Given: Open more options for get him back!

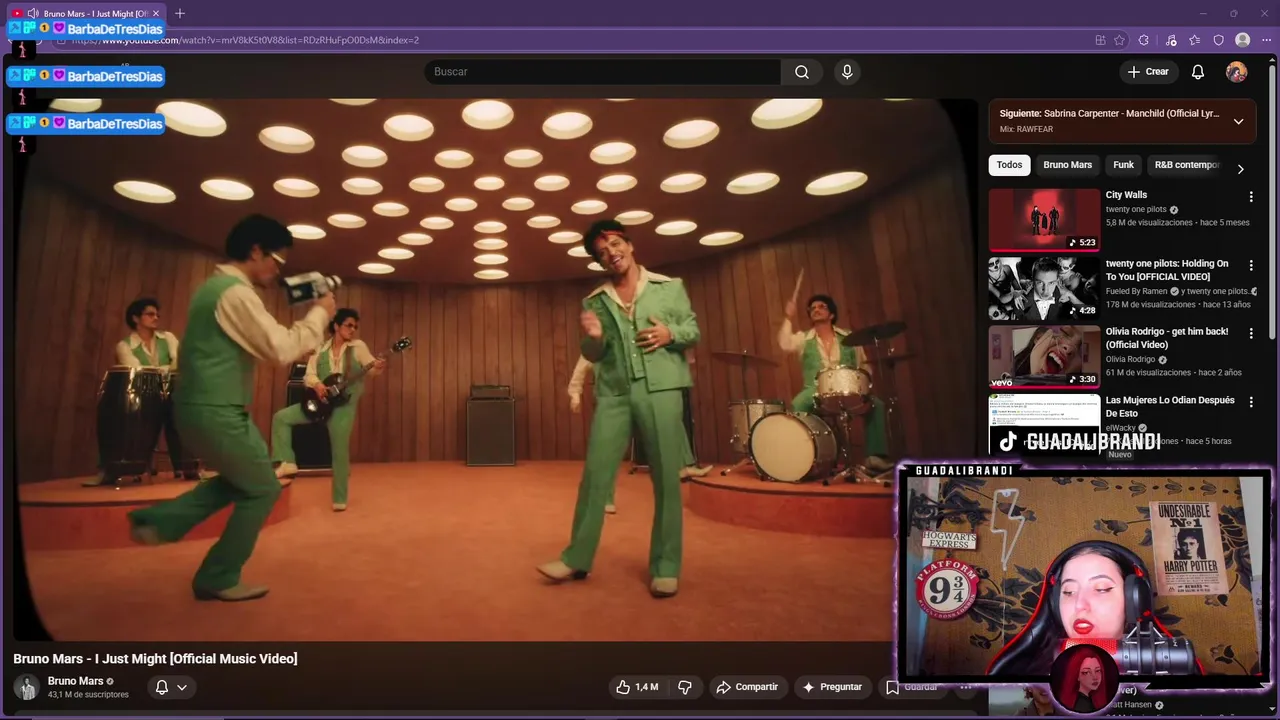Looking at the screenshot, I should (x=1250, y=333).
